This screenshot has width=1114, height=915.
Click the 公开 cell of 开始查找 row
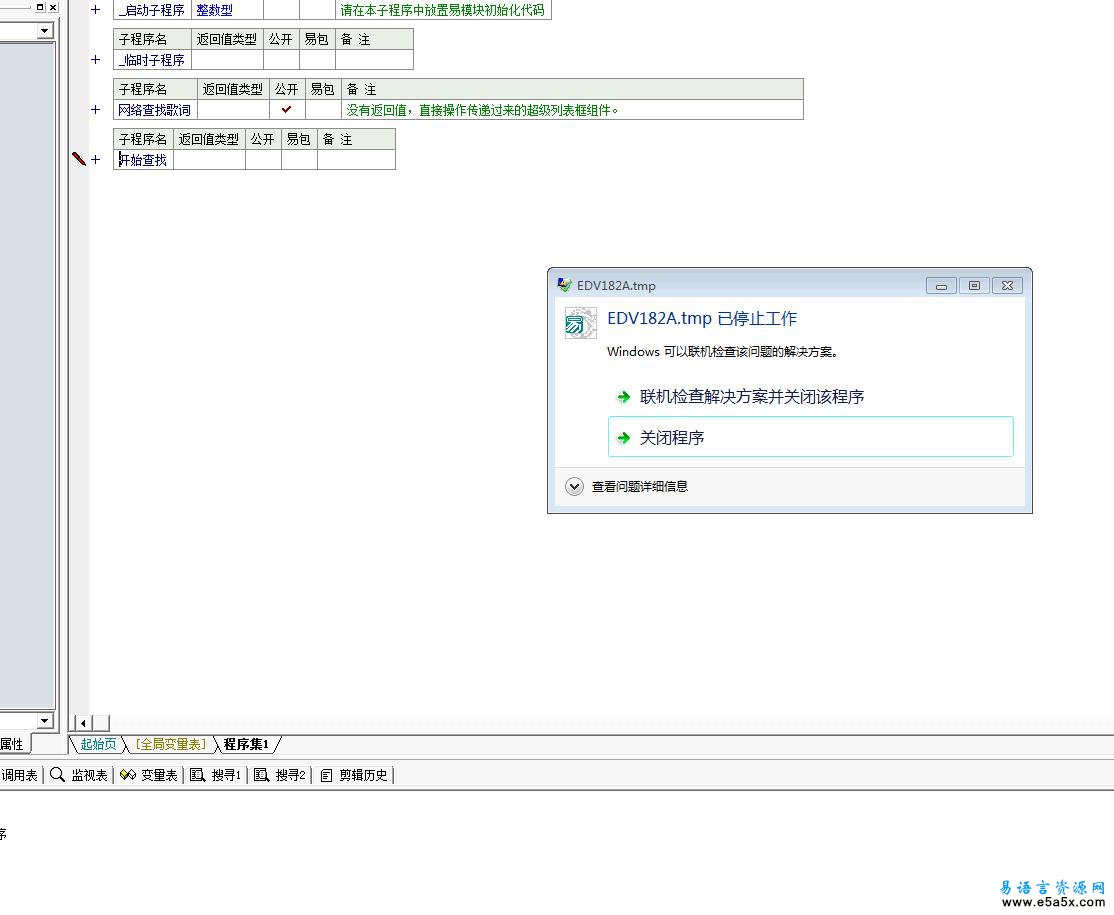pos(263,160)
